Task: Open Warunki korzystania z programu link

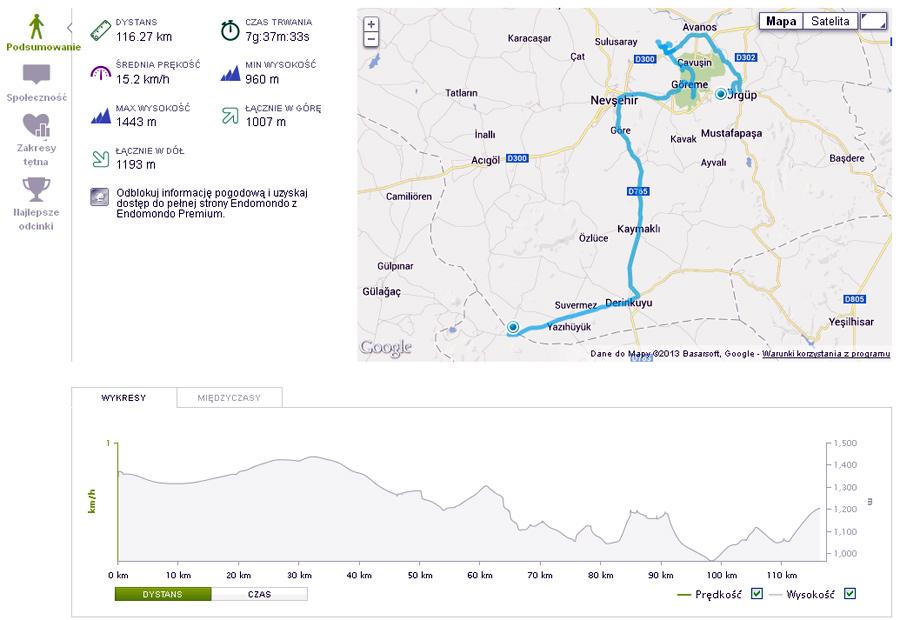Action: [x=826, y=354]
